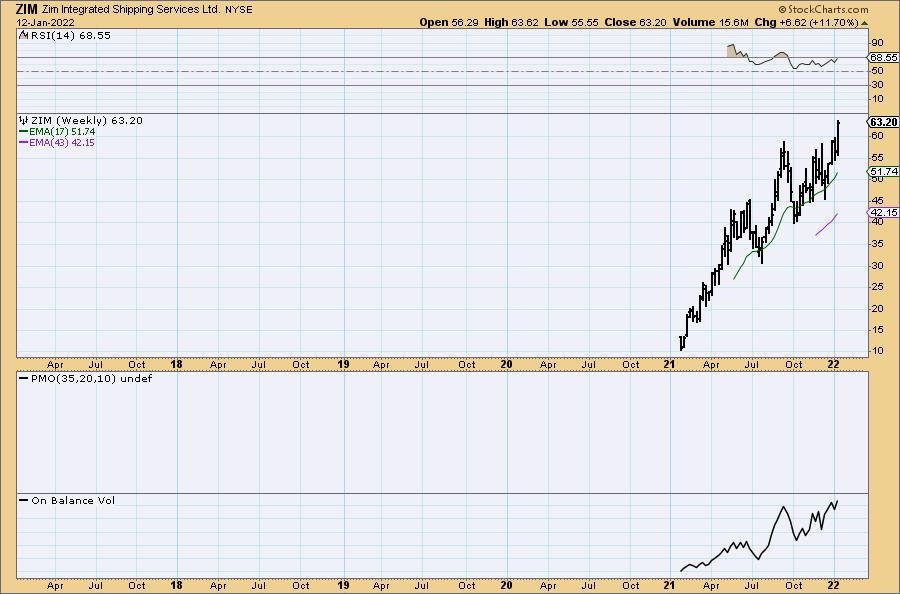Click year 19 on axis below price panel
Viewport: 900px width, 594px height.
pos(343,364)
